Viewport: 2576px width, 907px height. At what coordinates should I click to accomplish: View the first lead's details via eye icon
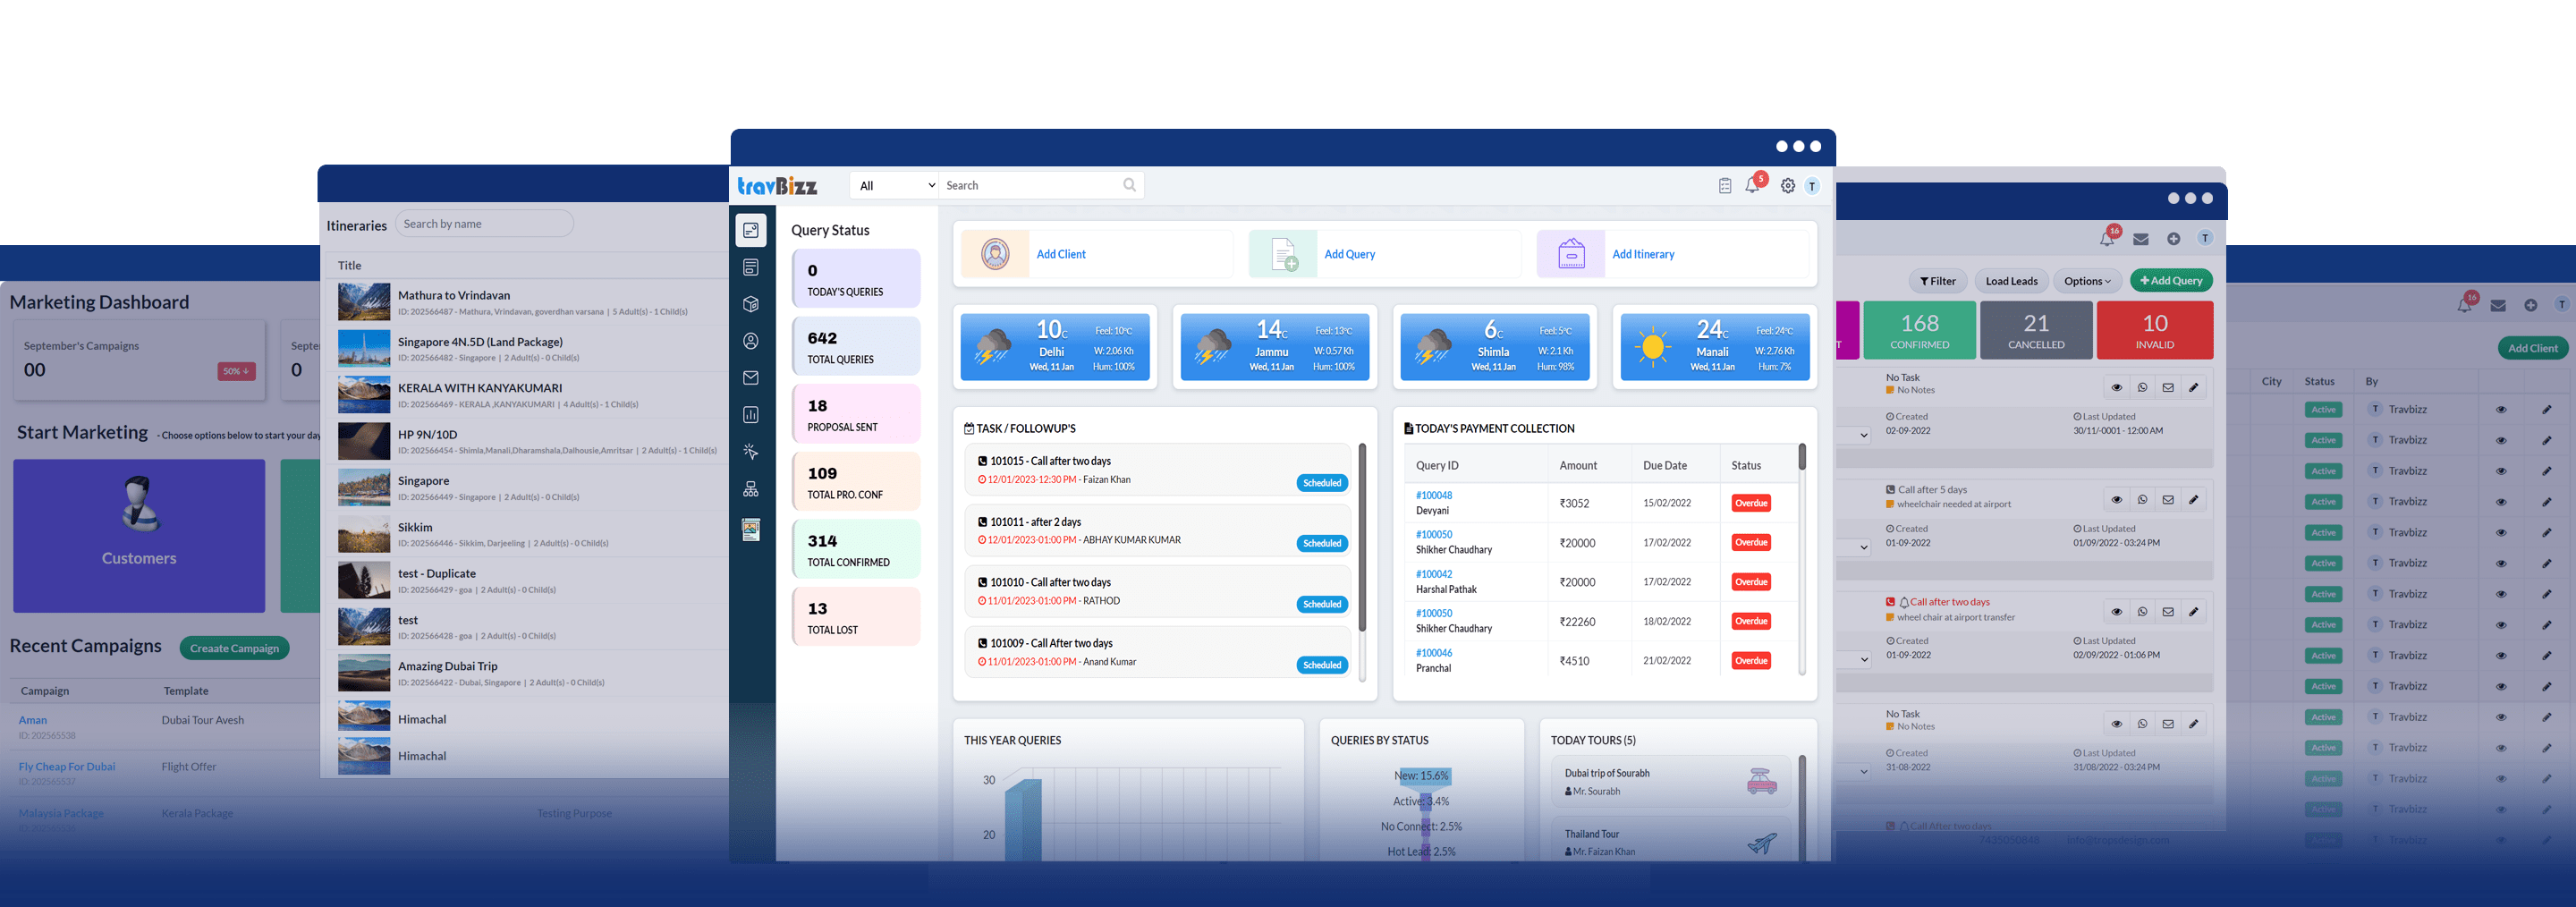[2116, 387]
